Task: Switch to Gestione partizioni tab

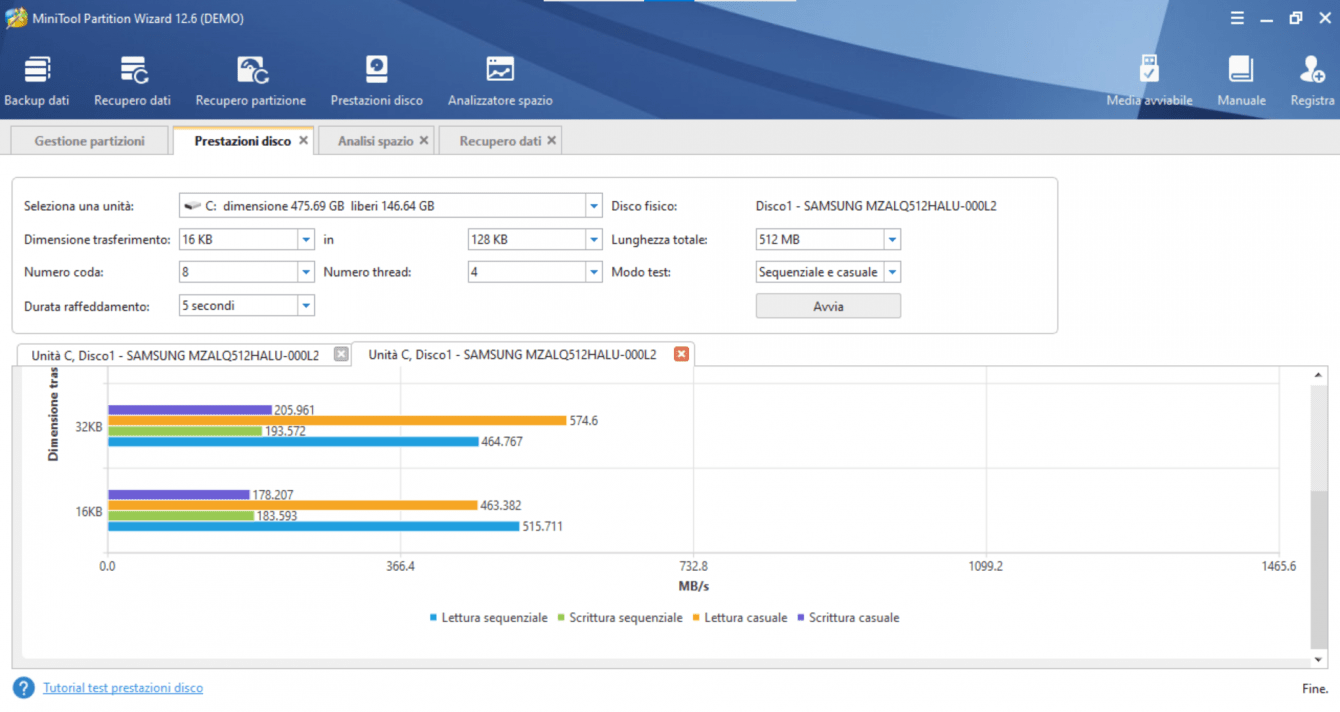Action: click(89, 141)
